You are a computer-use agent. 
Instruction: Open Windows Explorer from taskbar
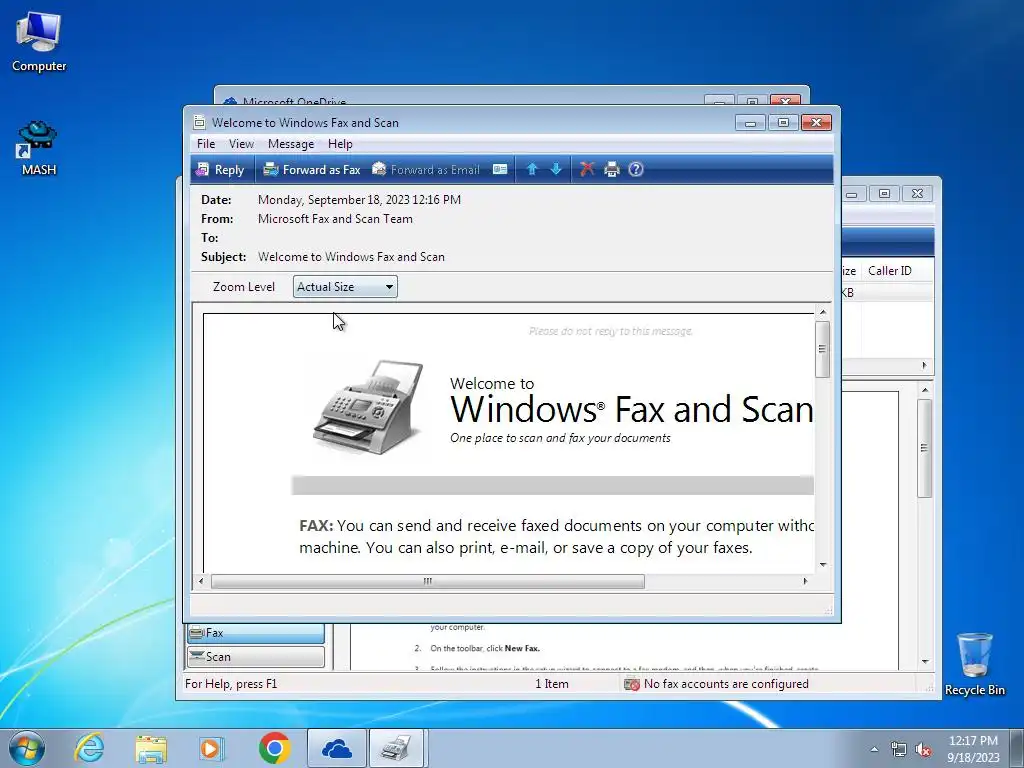tap(151, 748)
